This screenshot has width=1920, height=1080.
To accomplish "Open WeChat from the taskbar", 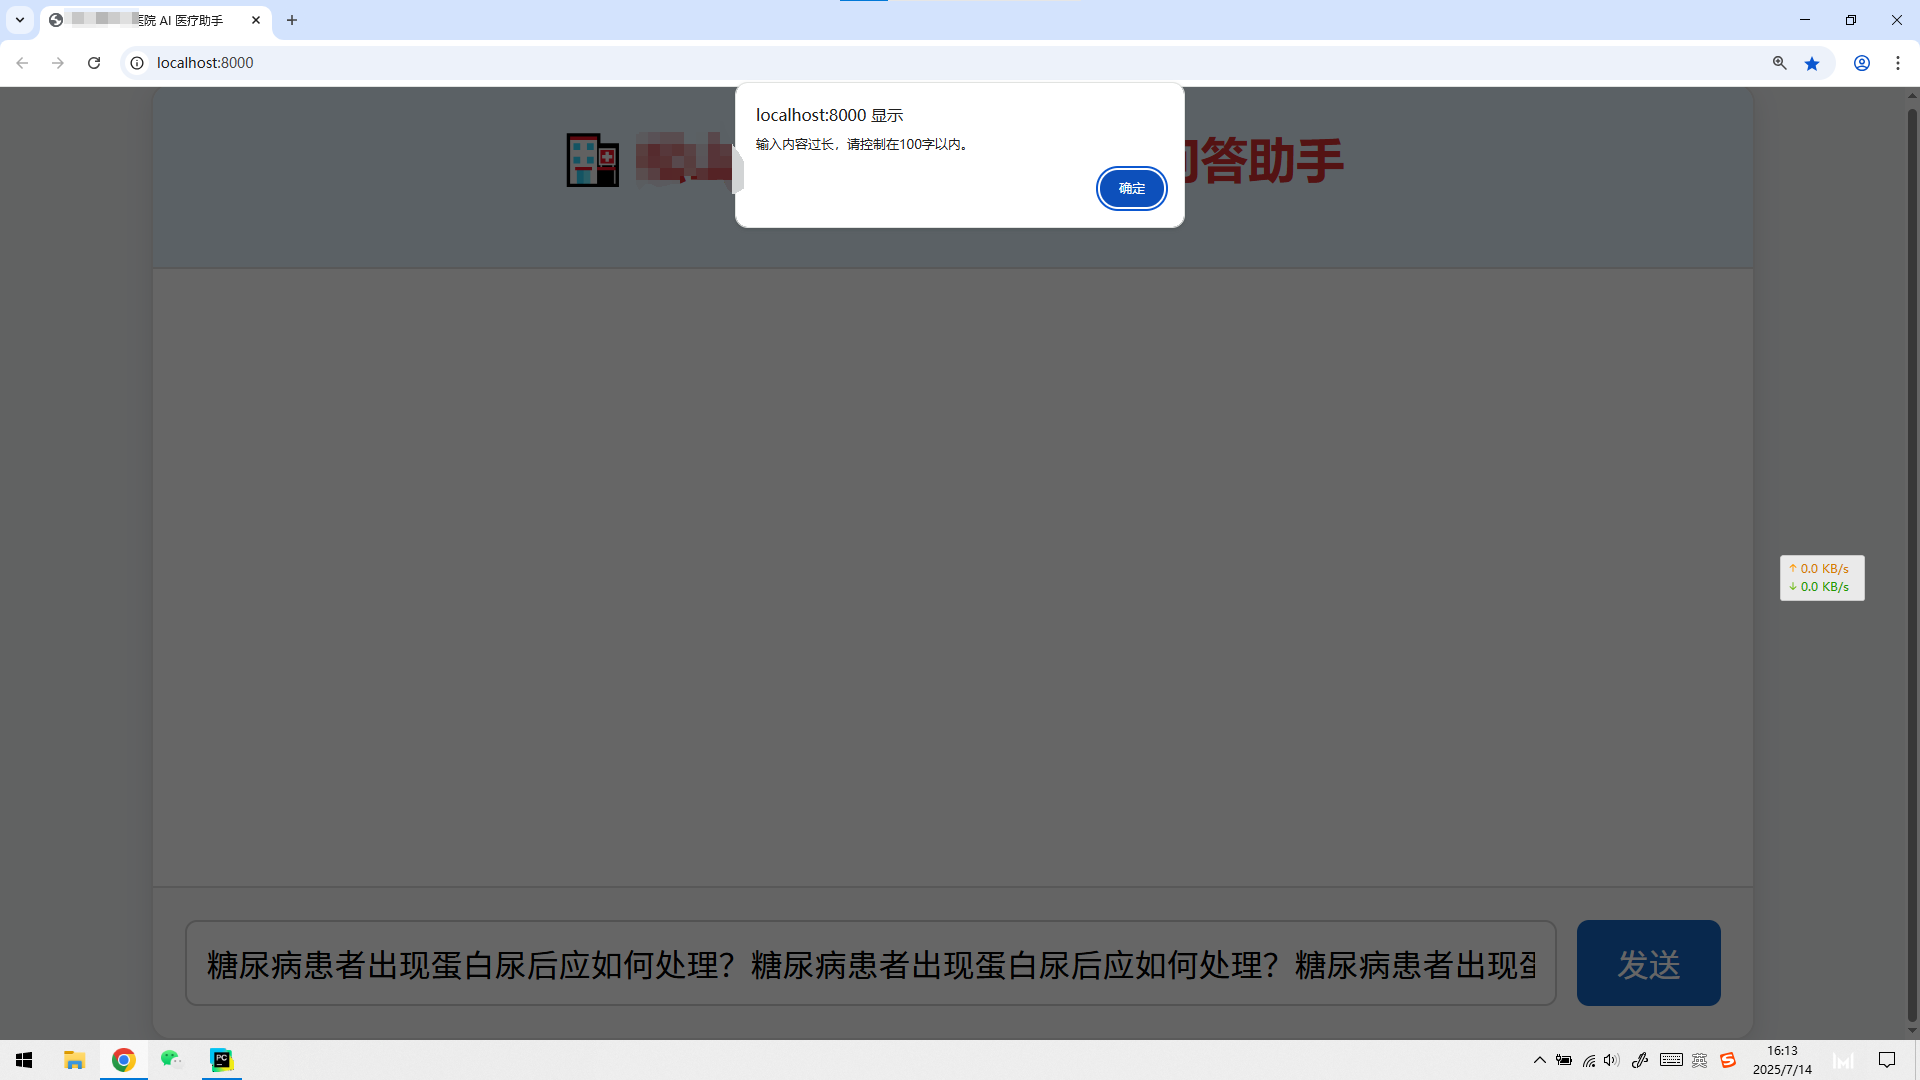I will 172,1060.
